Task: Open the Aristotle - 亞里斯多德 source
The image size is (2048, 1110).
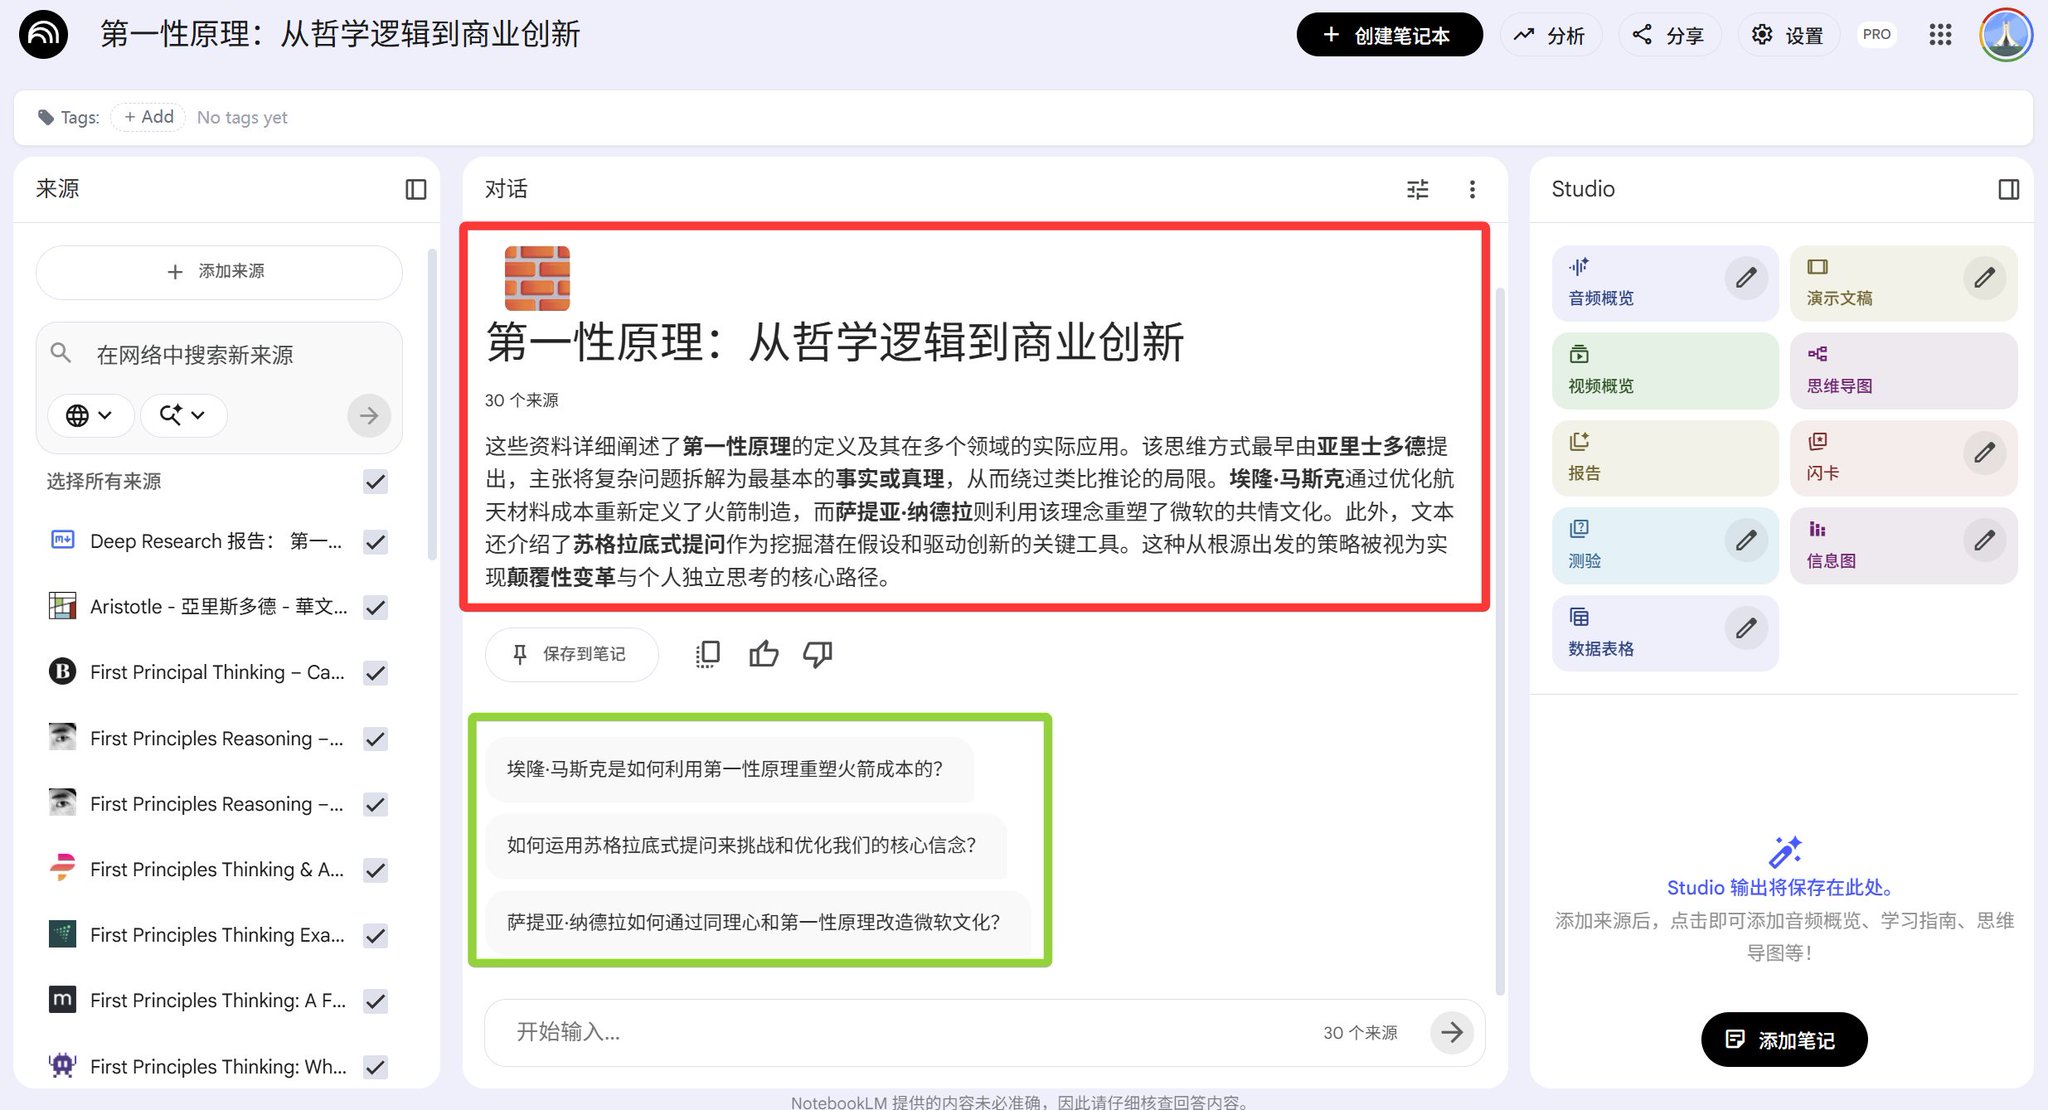Action: click(x=219, y=607)
